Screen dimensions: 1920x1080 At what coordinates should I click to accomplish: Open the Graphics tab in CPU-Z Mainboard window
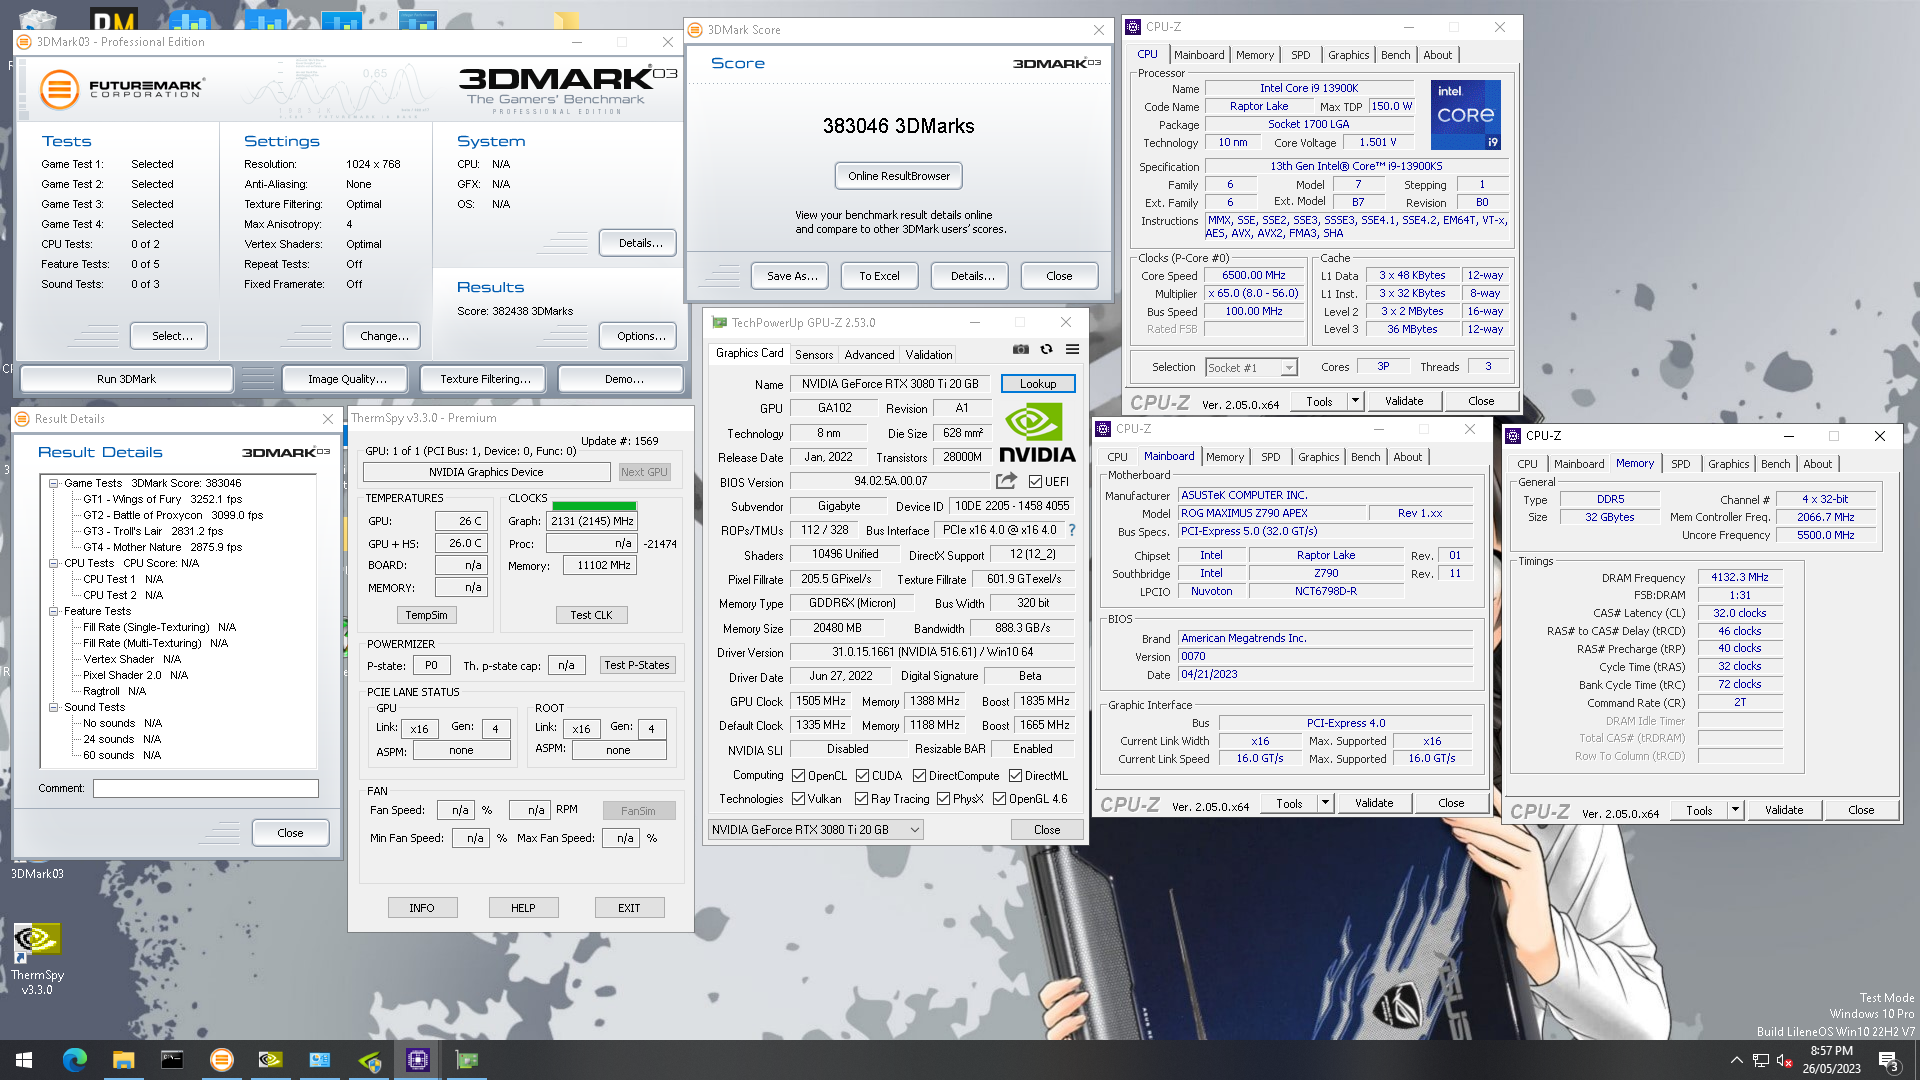tap(1318, 457)
